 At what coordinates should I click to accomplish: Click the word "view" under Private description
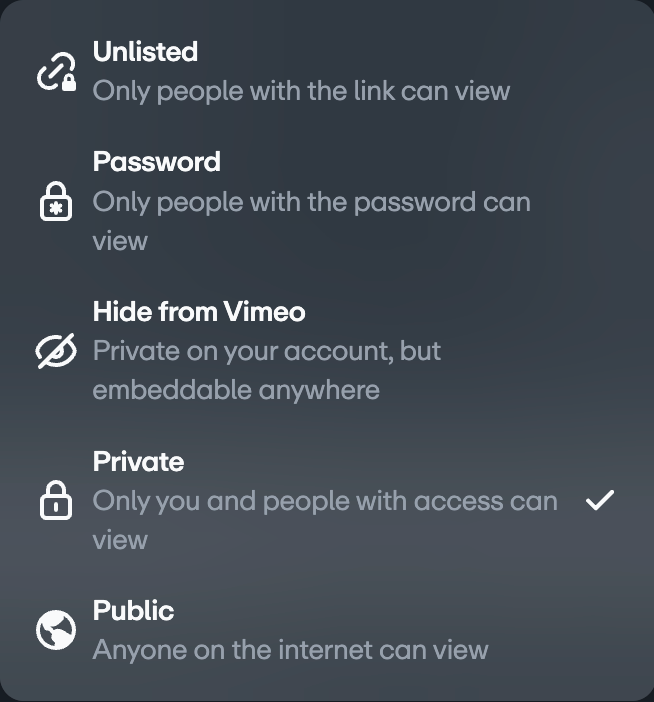pyautogui.click(x=120, y=540)
